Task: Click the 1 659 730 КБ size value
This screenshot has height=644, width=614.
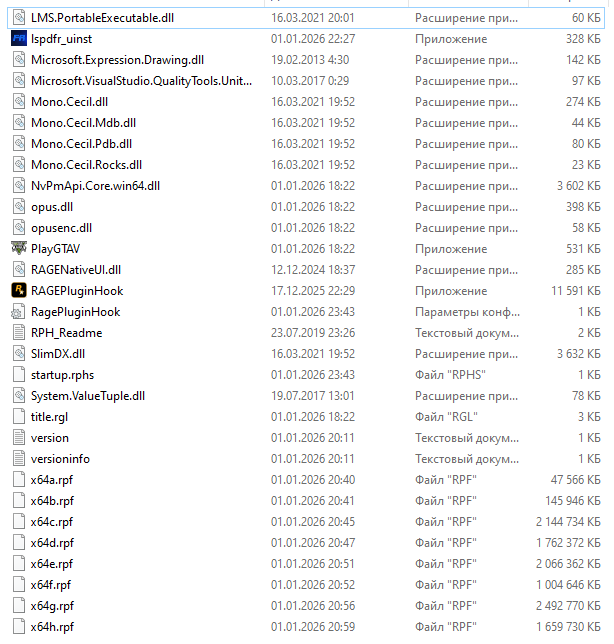Action: (568, 627)
